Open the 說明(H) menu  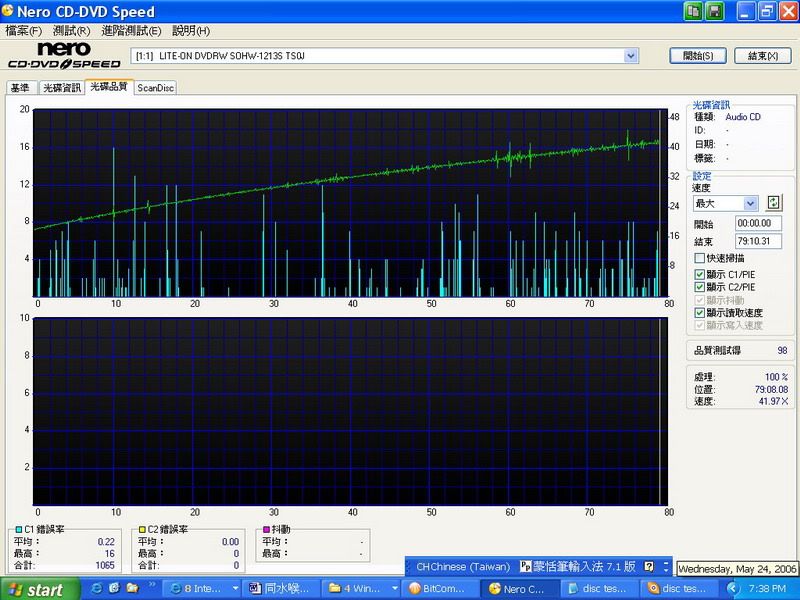click(191, 31)
